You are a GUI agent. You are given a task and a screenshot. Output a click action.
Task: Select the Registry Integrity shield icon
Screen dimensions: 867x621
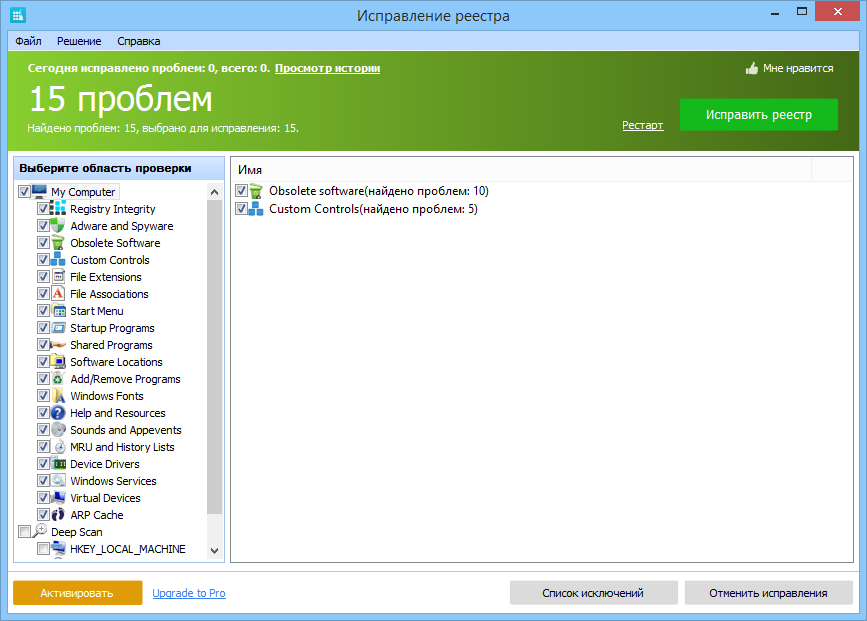(56, 209)
